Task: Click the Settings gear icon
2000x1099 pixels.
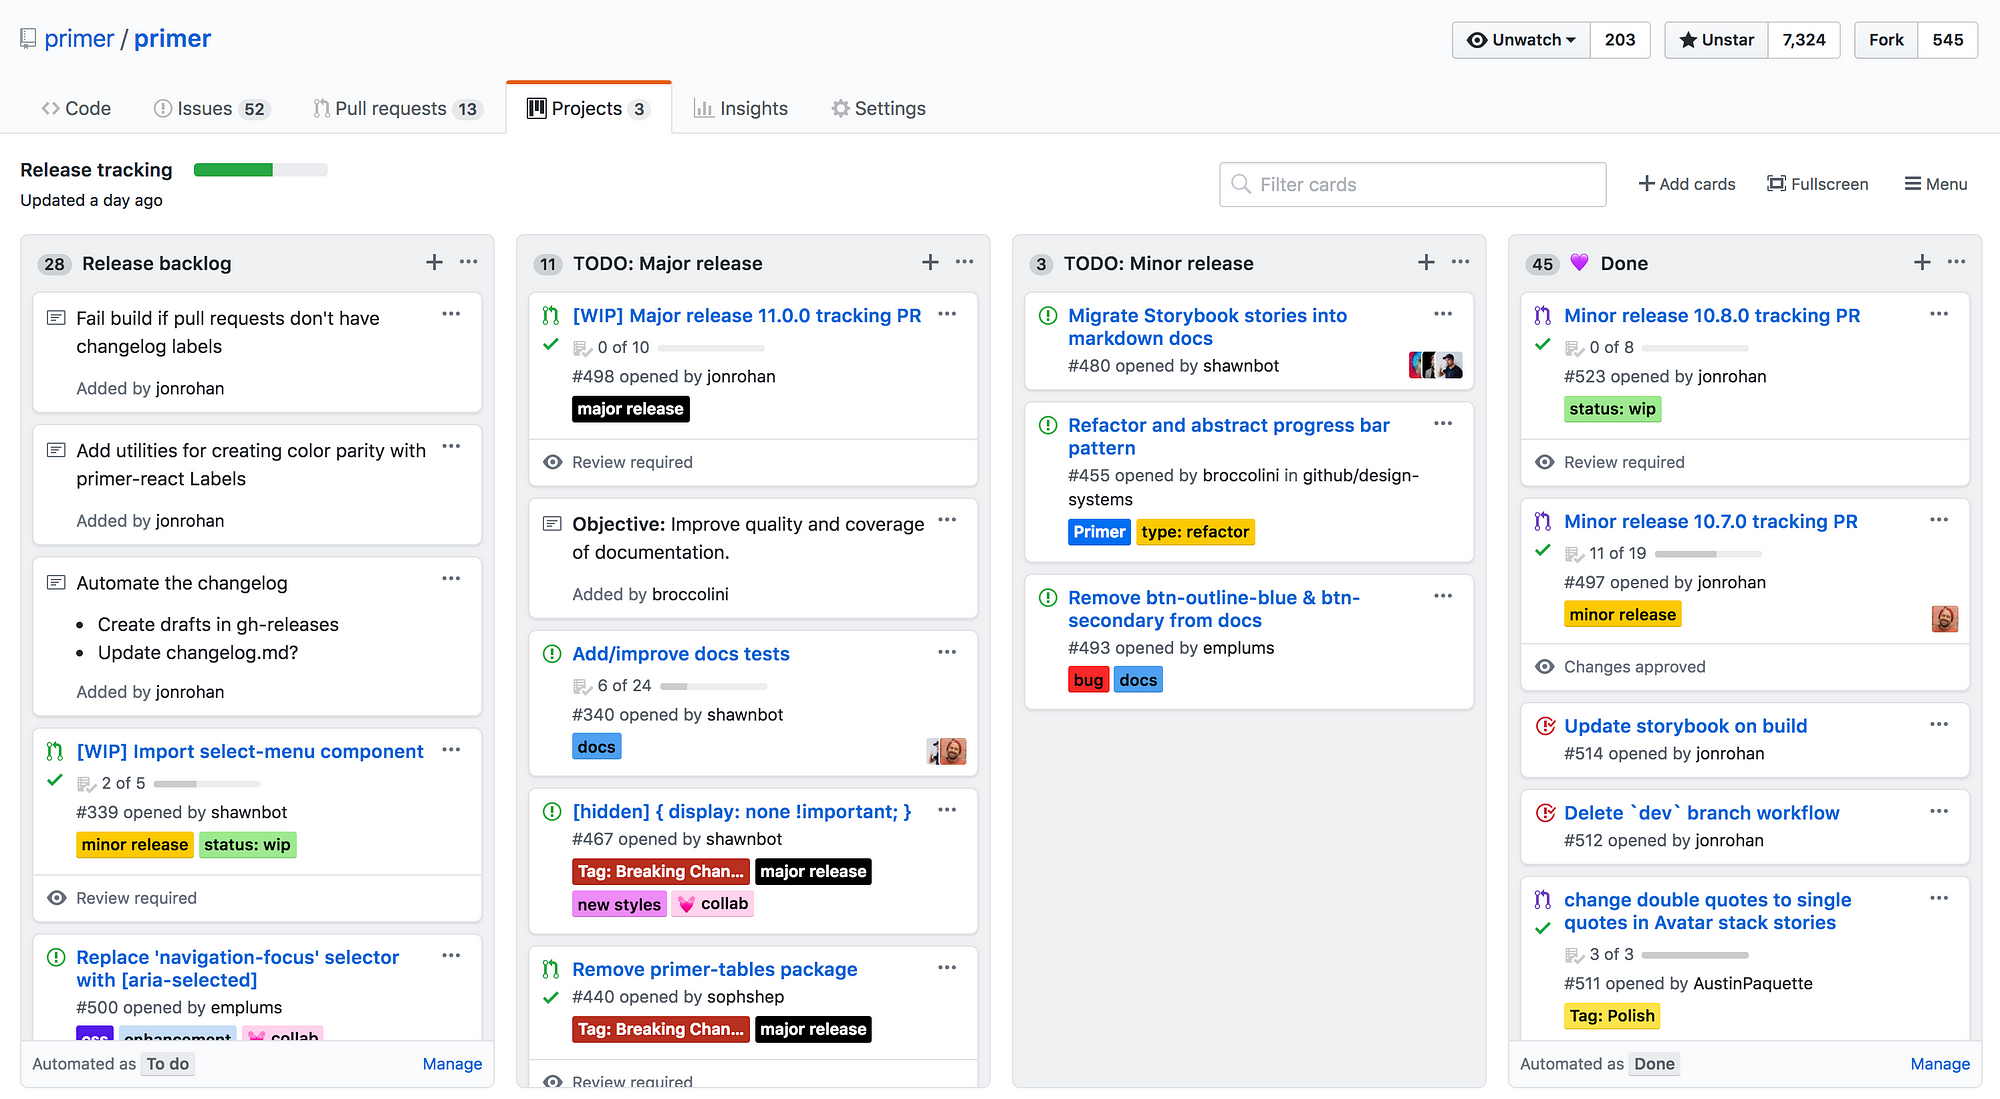Action: 840,107
